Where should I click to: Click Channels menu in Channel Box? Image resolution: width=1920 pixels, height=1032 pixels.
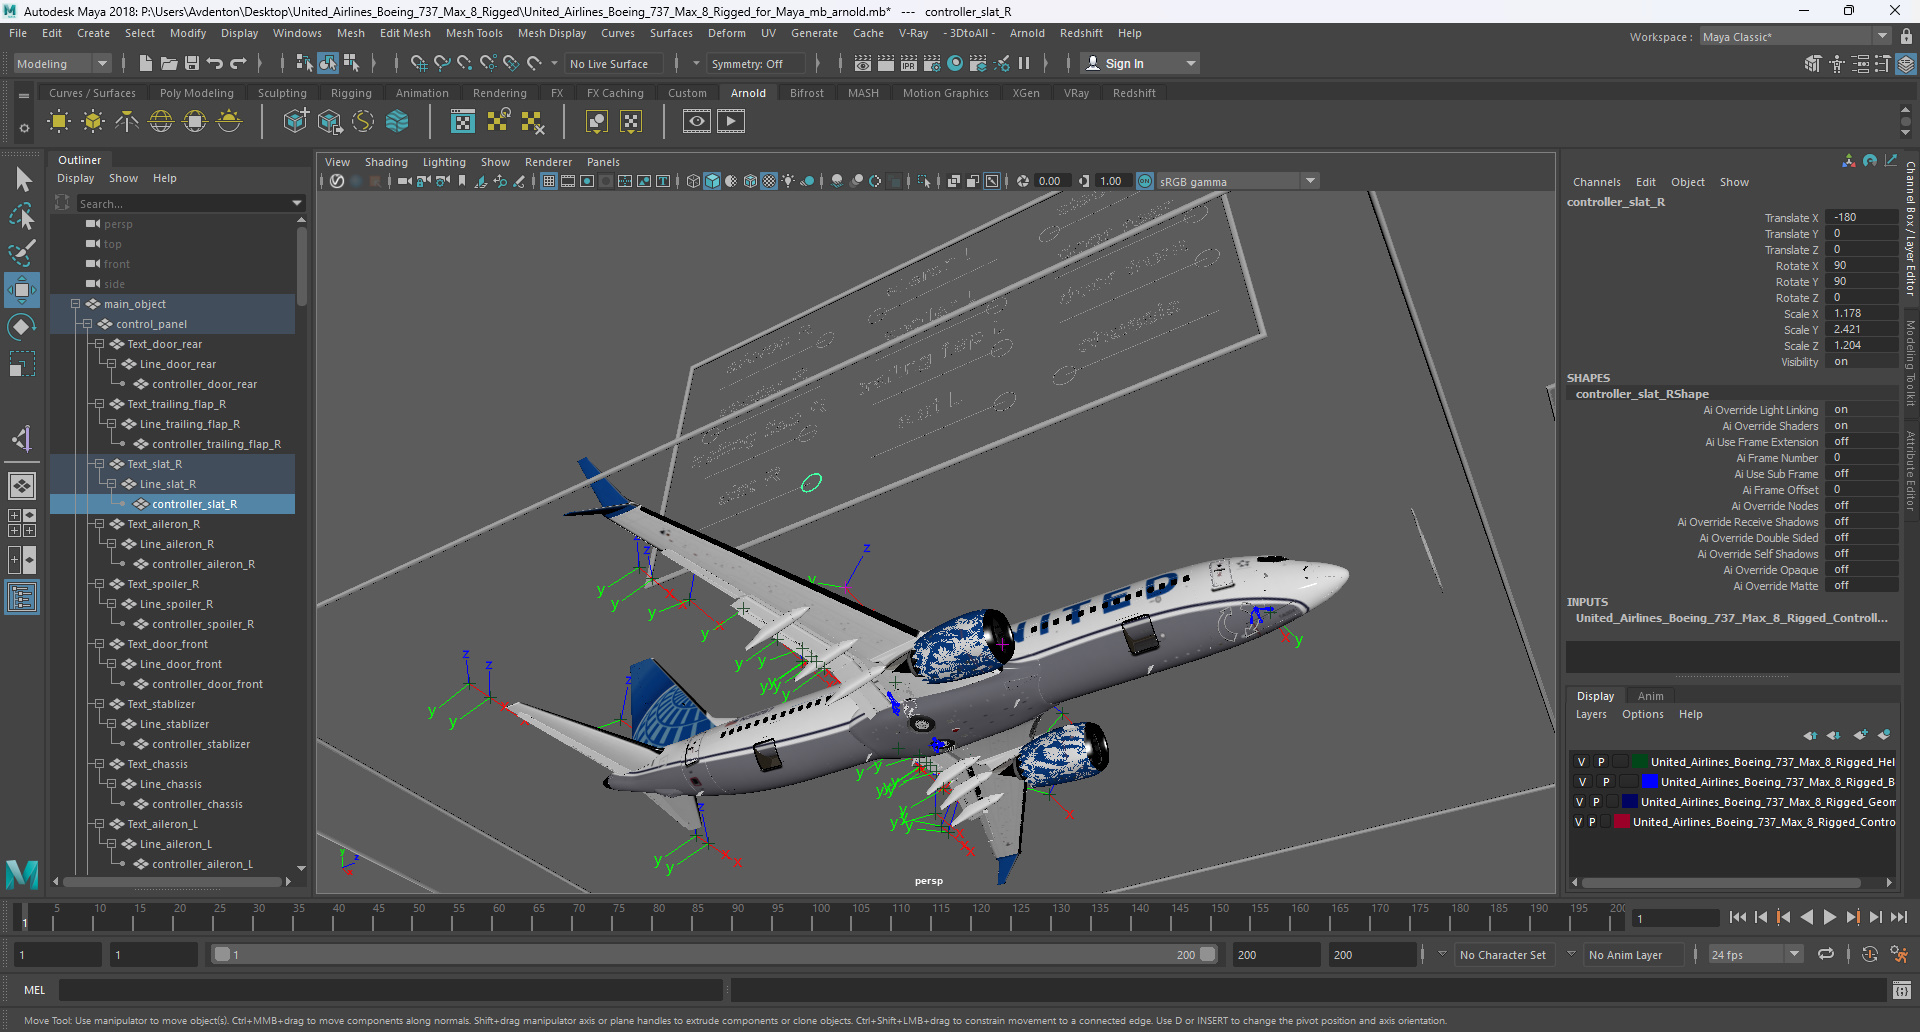click(1596, 182)
